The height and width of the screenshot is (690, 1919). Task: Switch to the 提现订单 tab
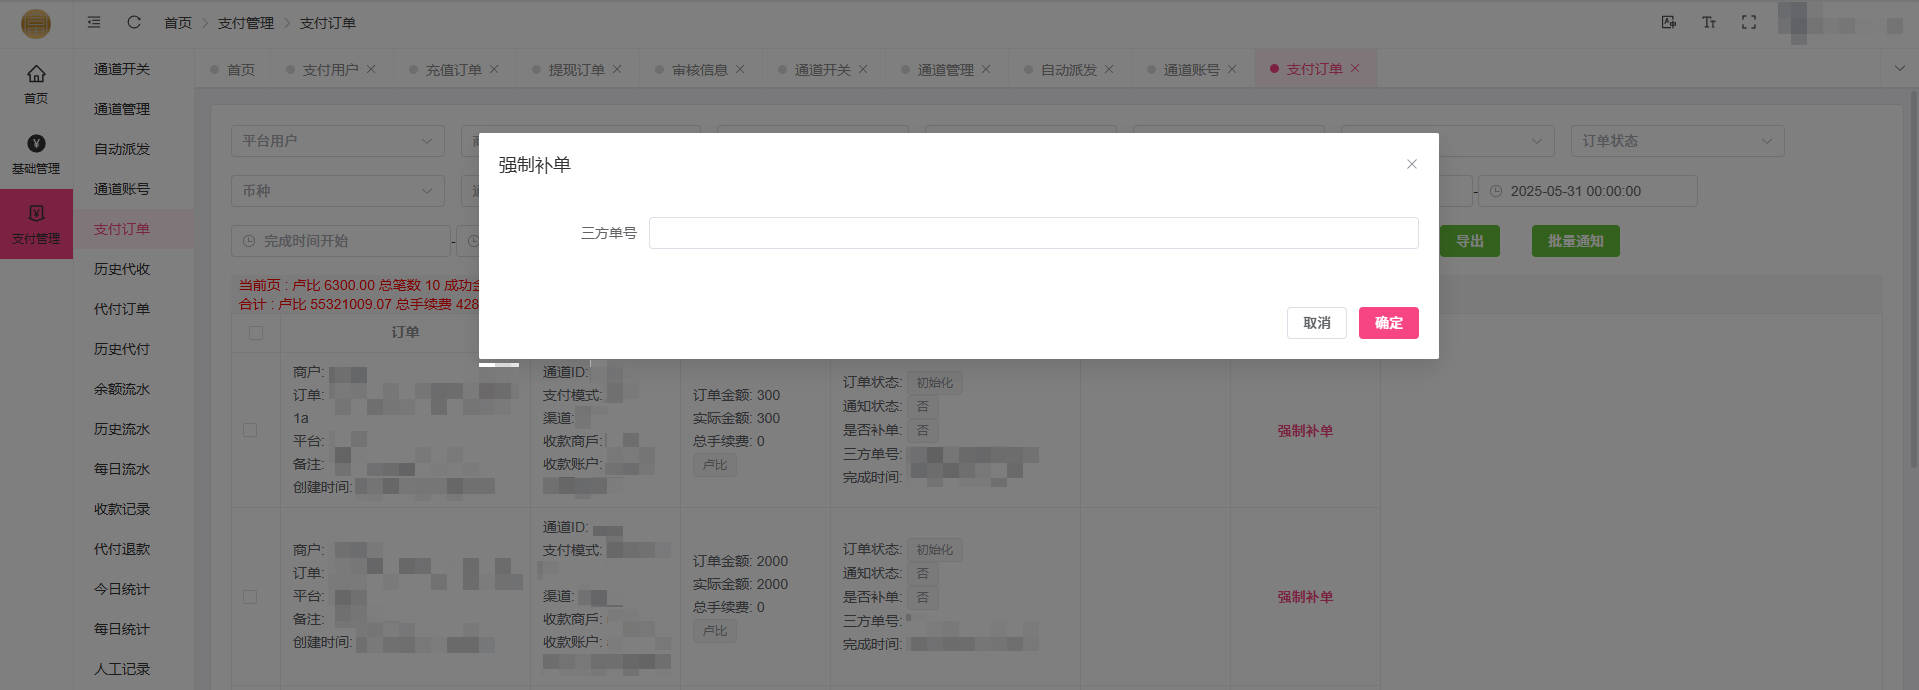click(576, 70)
